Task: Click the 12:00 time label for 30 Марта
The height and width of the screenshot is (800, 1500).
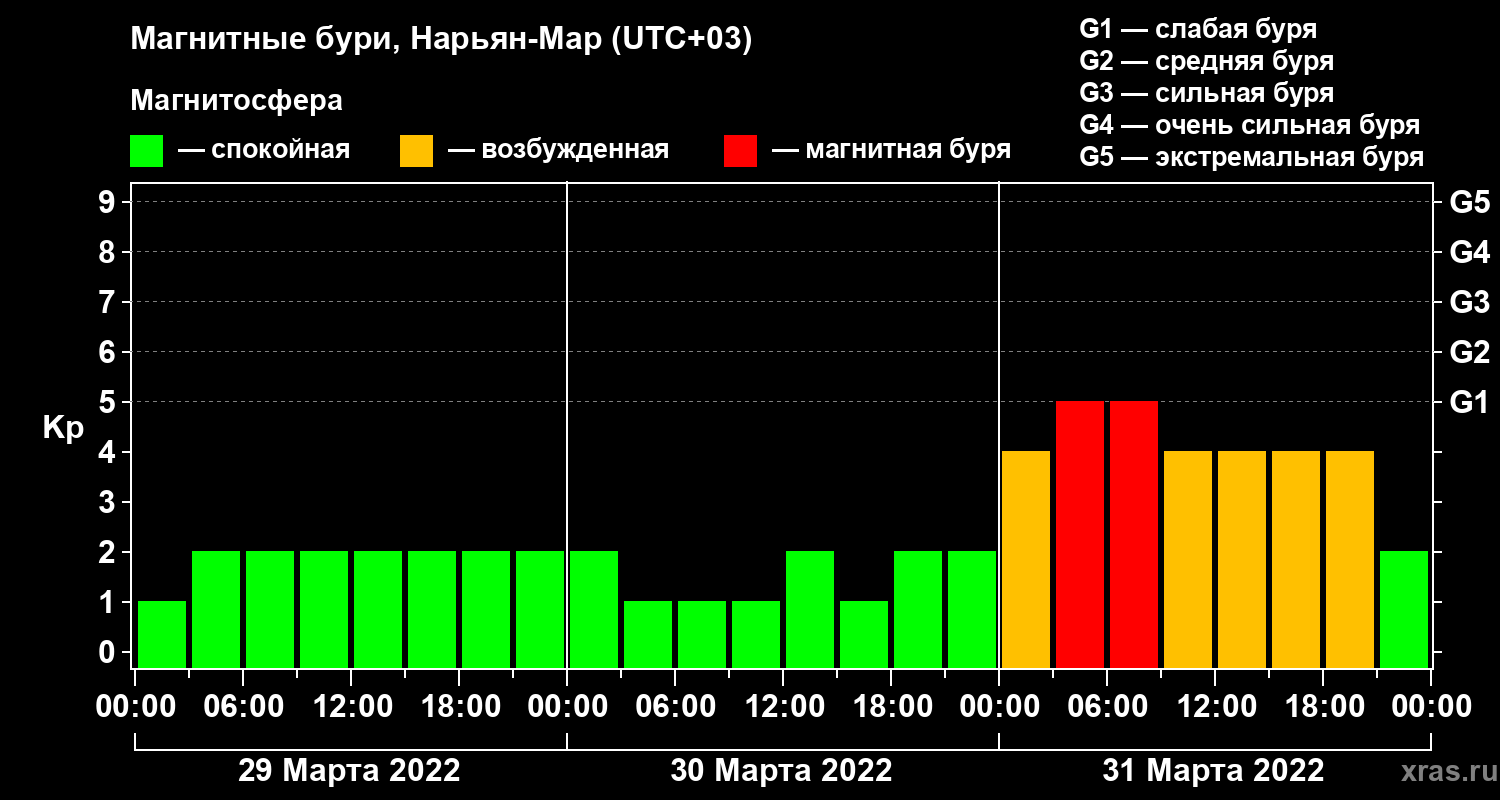Action: click(x=783, y=707)
